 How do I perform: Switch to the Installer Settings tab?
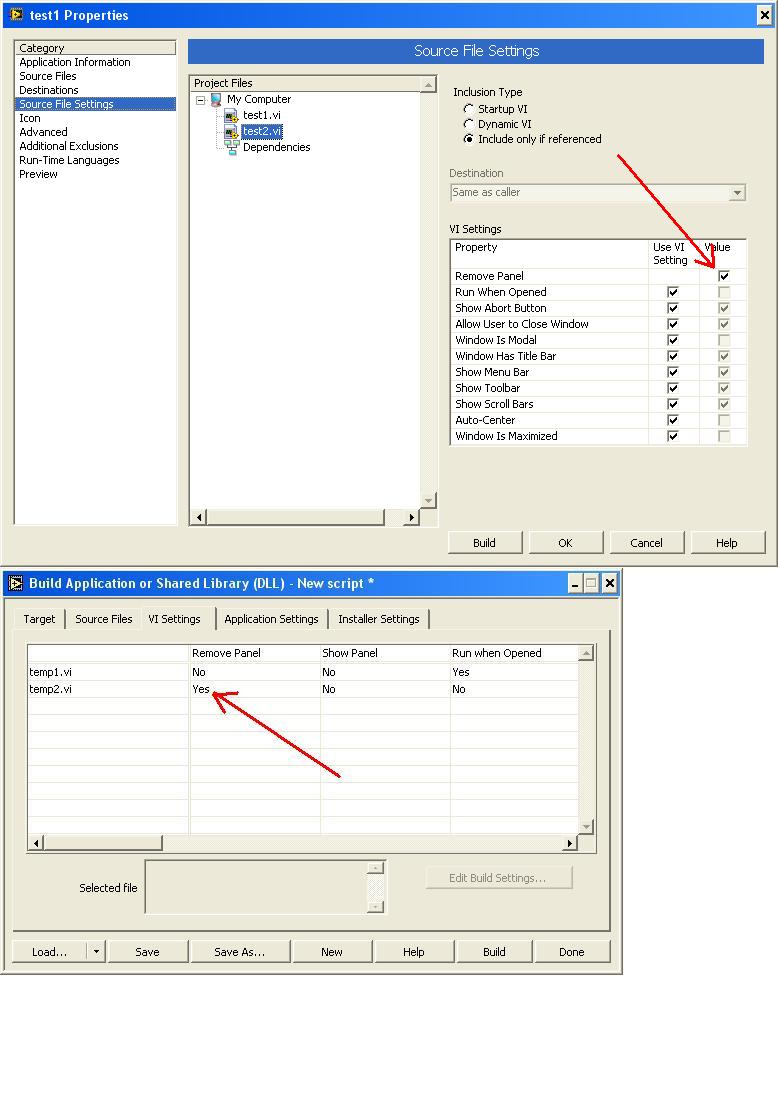click(x=379, y=619)
